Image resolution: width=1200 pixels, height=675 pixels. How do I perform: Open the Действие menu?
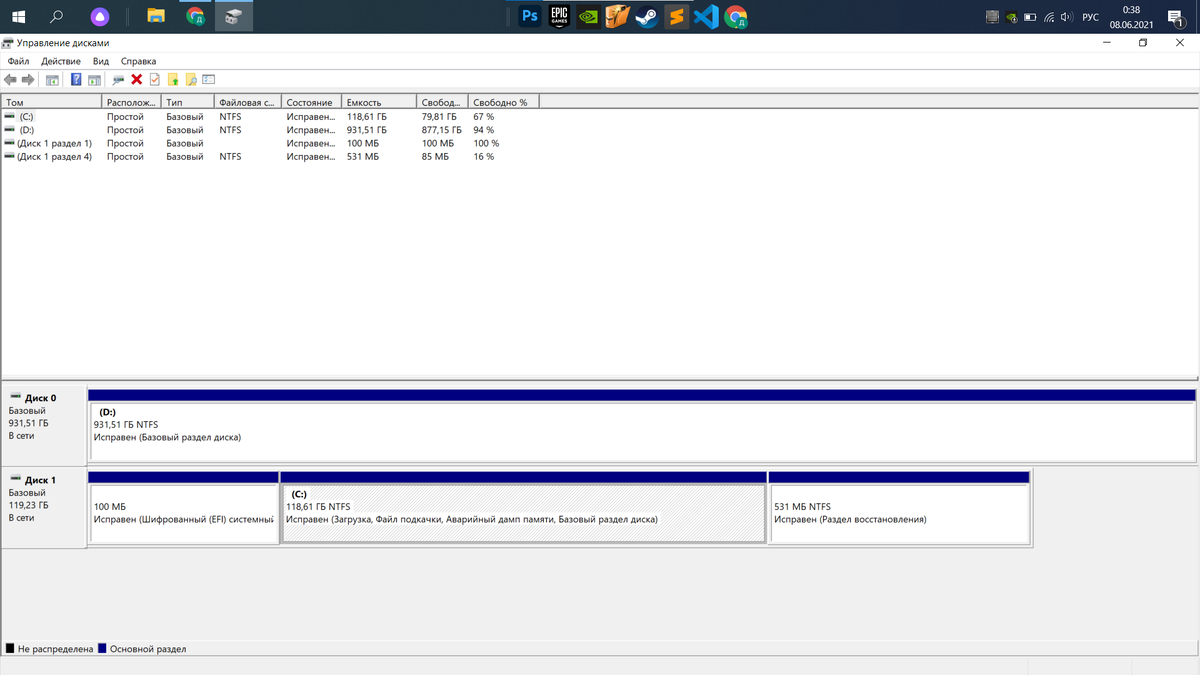click(61, 61)
